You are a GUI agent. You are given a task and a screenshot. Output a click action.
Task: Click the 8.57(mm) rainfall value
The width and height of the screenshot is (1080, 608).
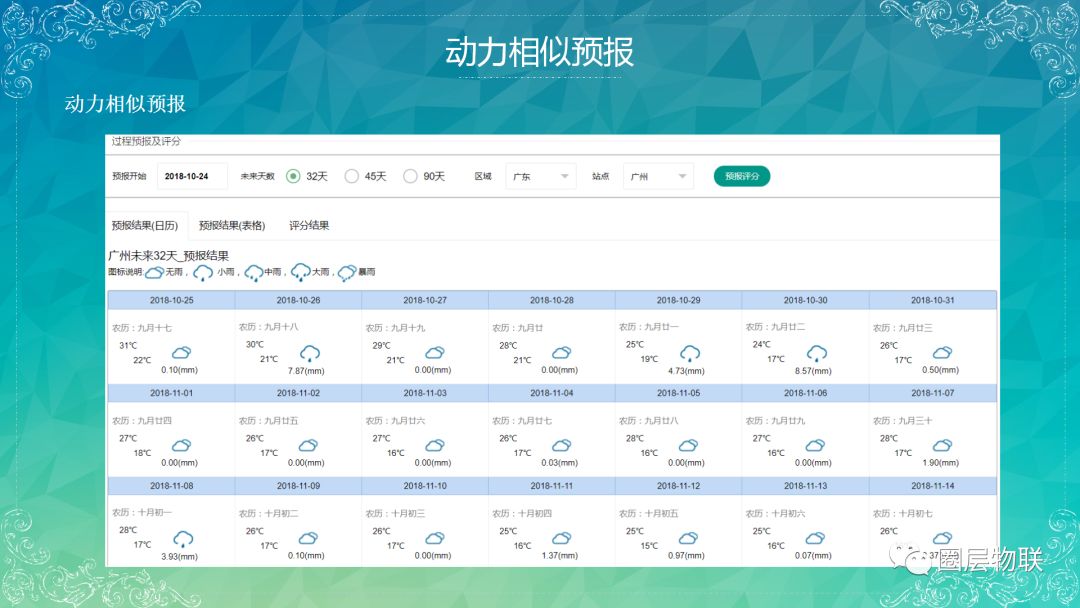point(813,371)
